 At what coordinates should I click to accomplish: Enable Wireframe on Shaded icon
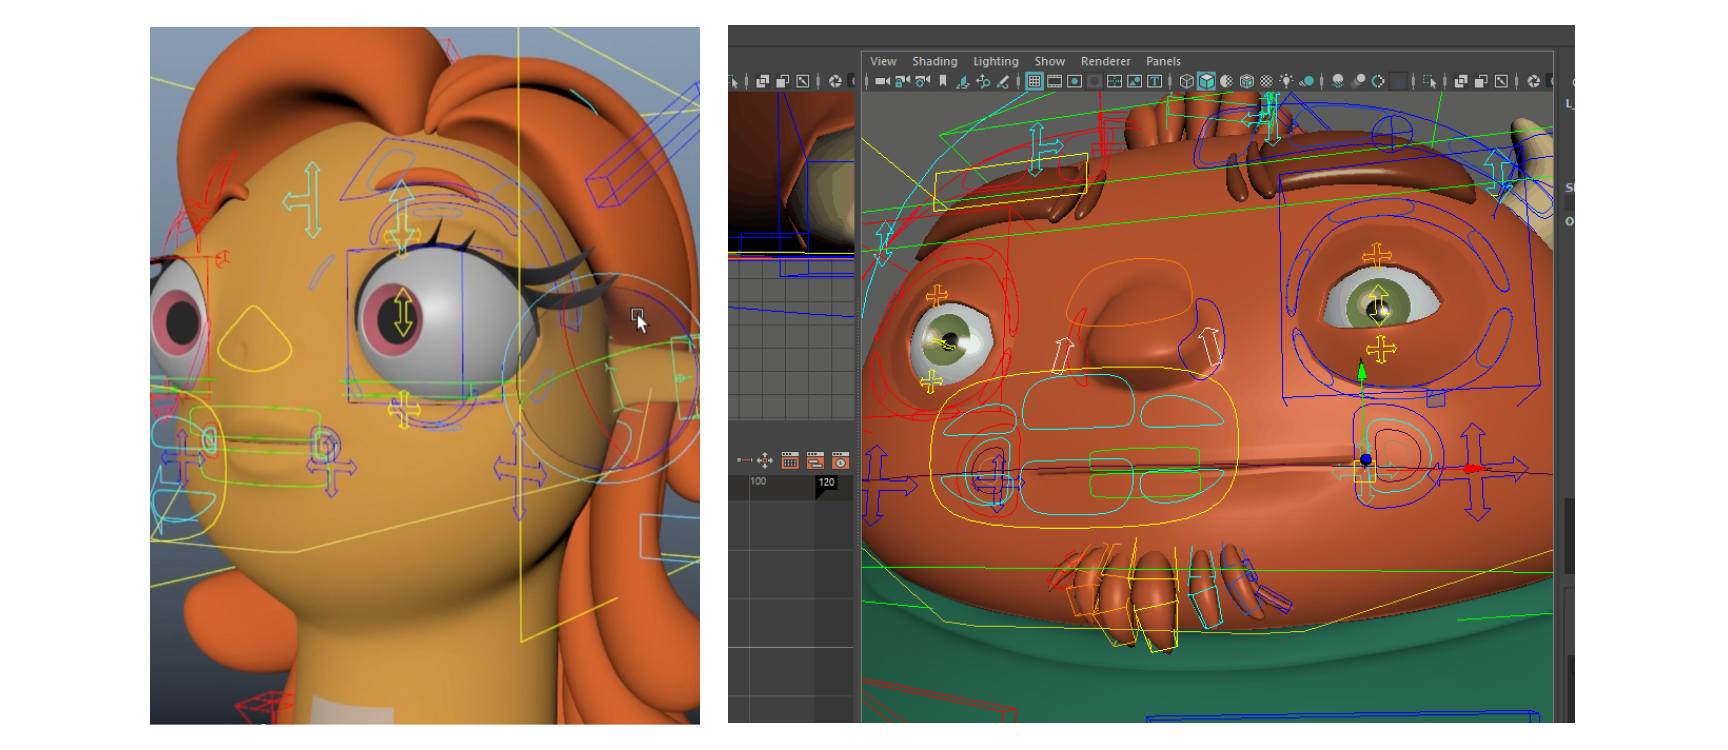[1247, 81]
